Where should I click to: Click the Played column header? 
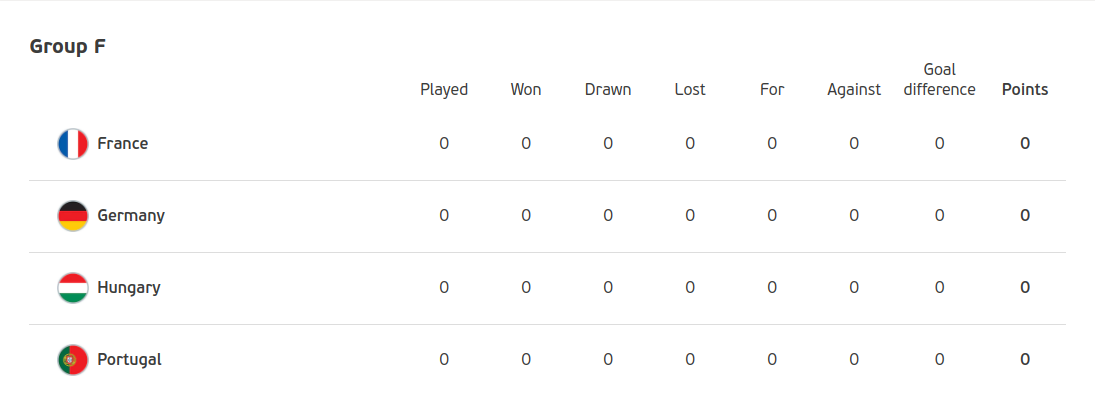(x=444, y=90)
